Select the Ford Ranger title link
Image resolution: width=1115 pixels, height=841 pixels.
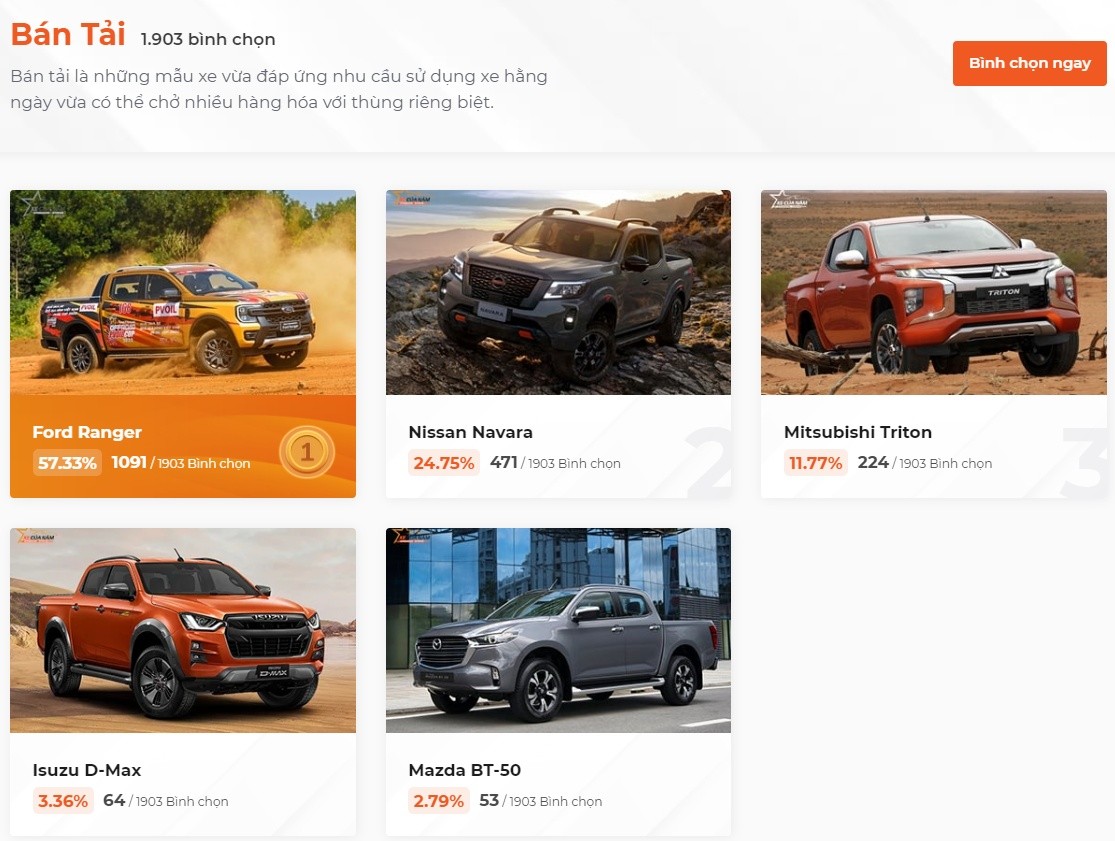[x=87, y=432]
